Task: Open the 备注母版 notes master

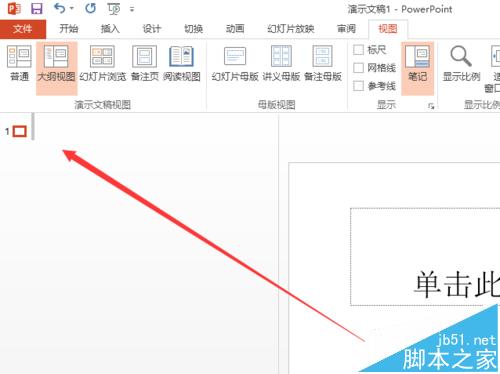Action: tap(323, 63)
